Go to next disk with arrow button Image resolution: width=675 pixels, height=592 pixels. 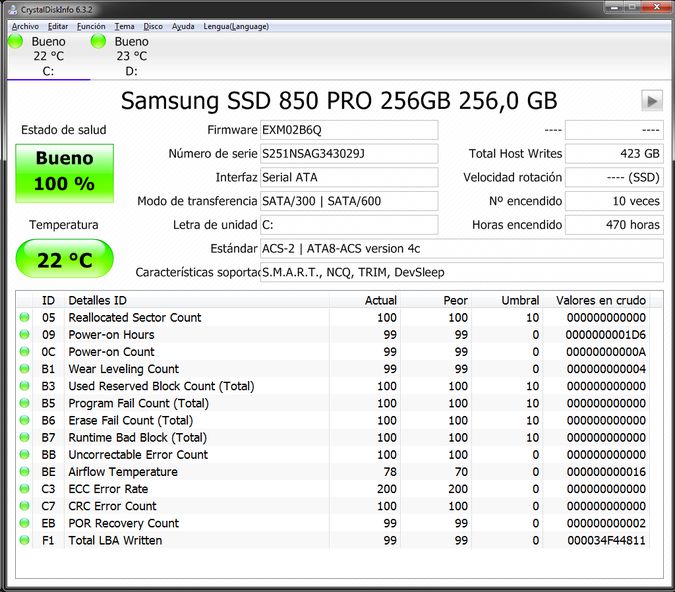[652, 101]
